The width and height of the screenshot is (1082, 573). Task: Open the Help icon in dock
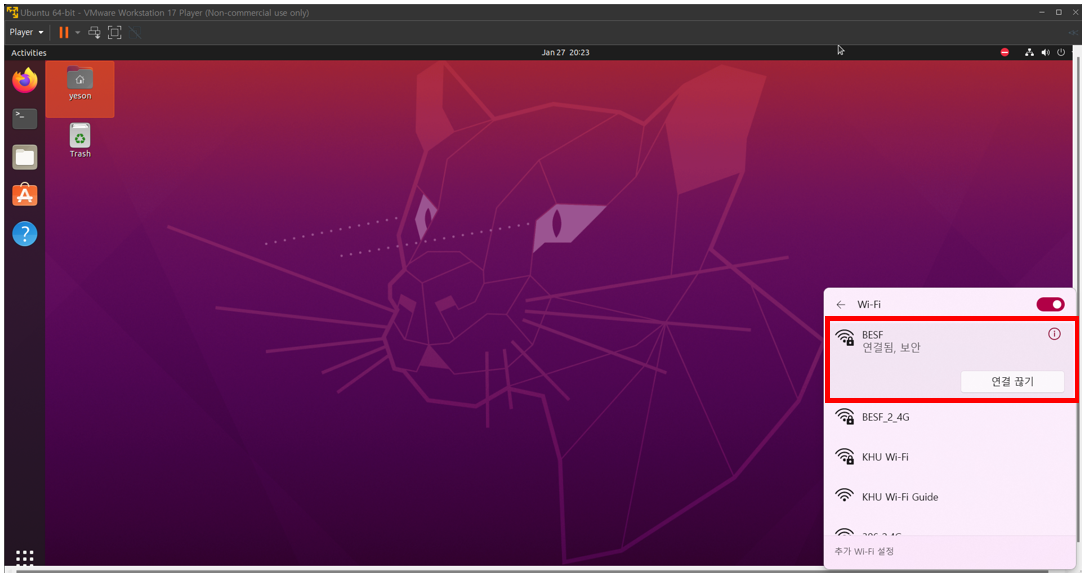coord(25,234)
